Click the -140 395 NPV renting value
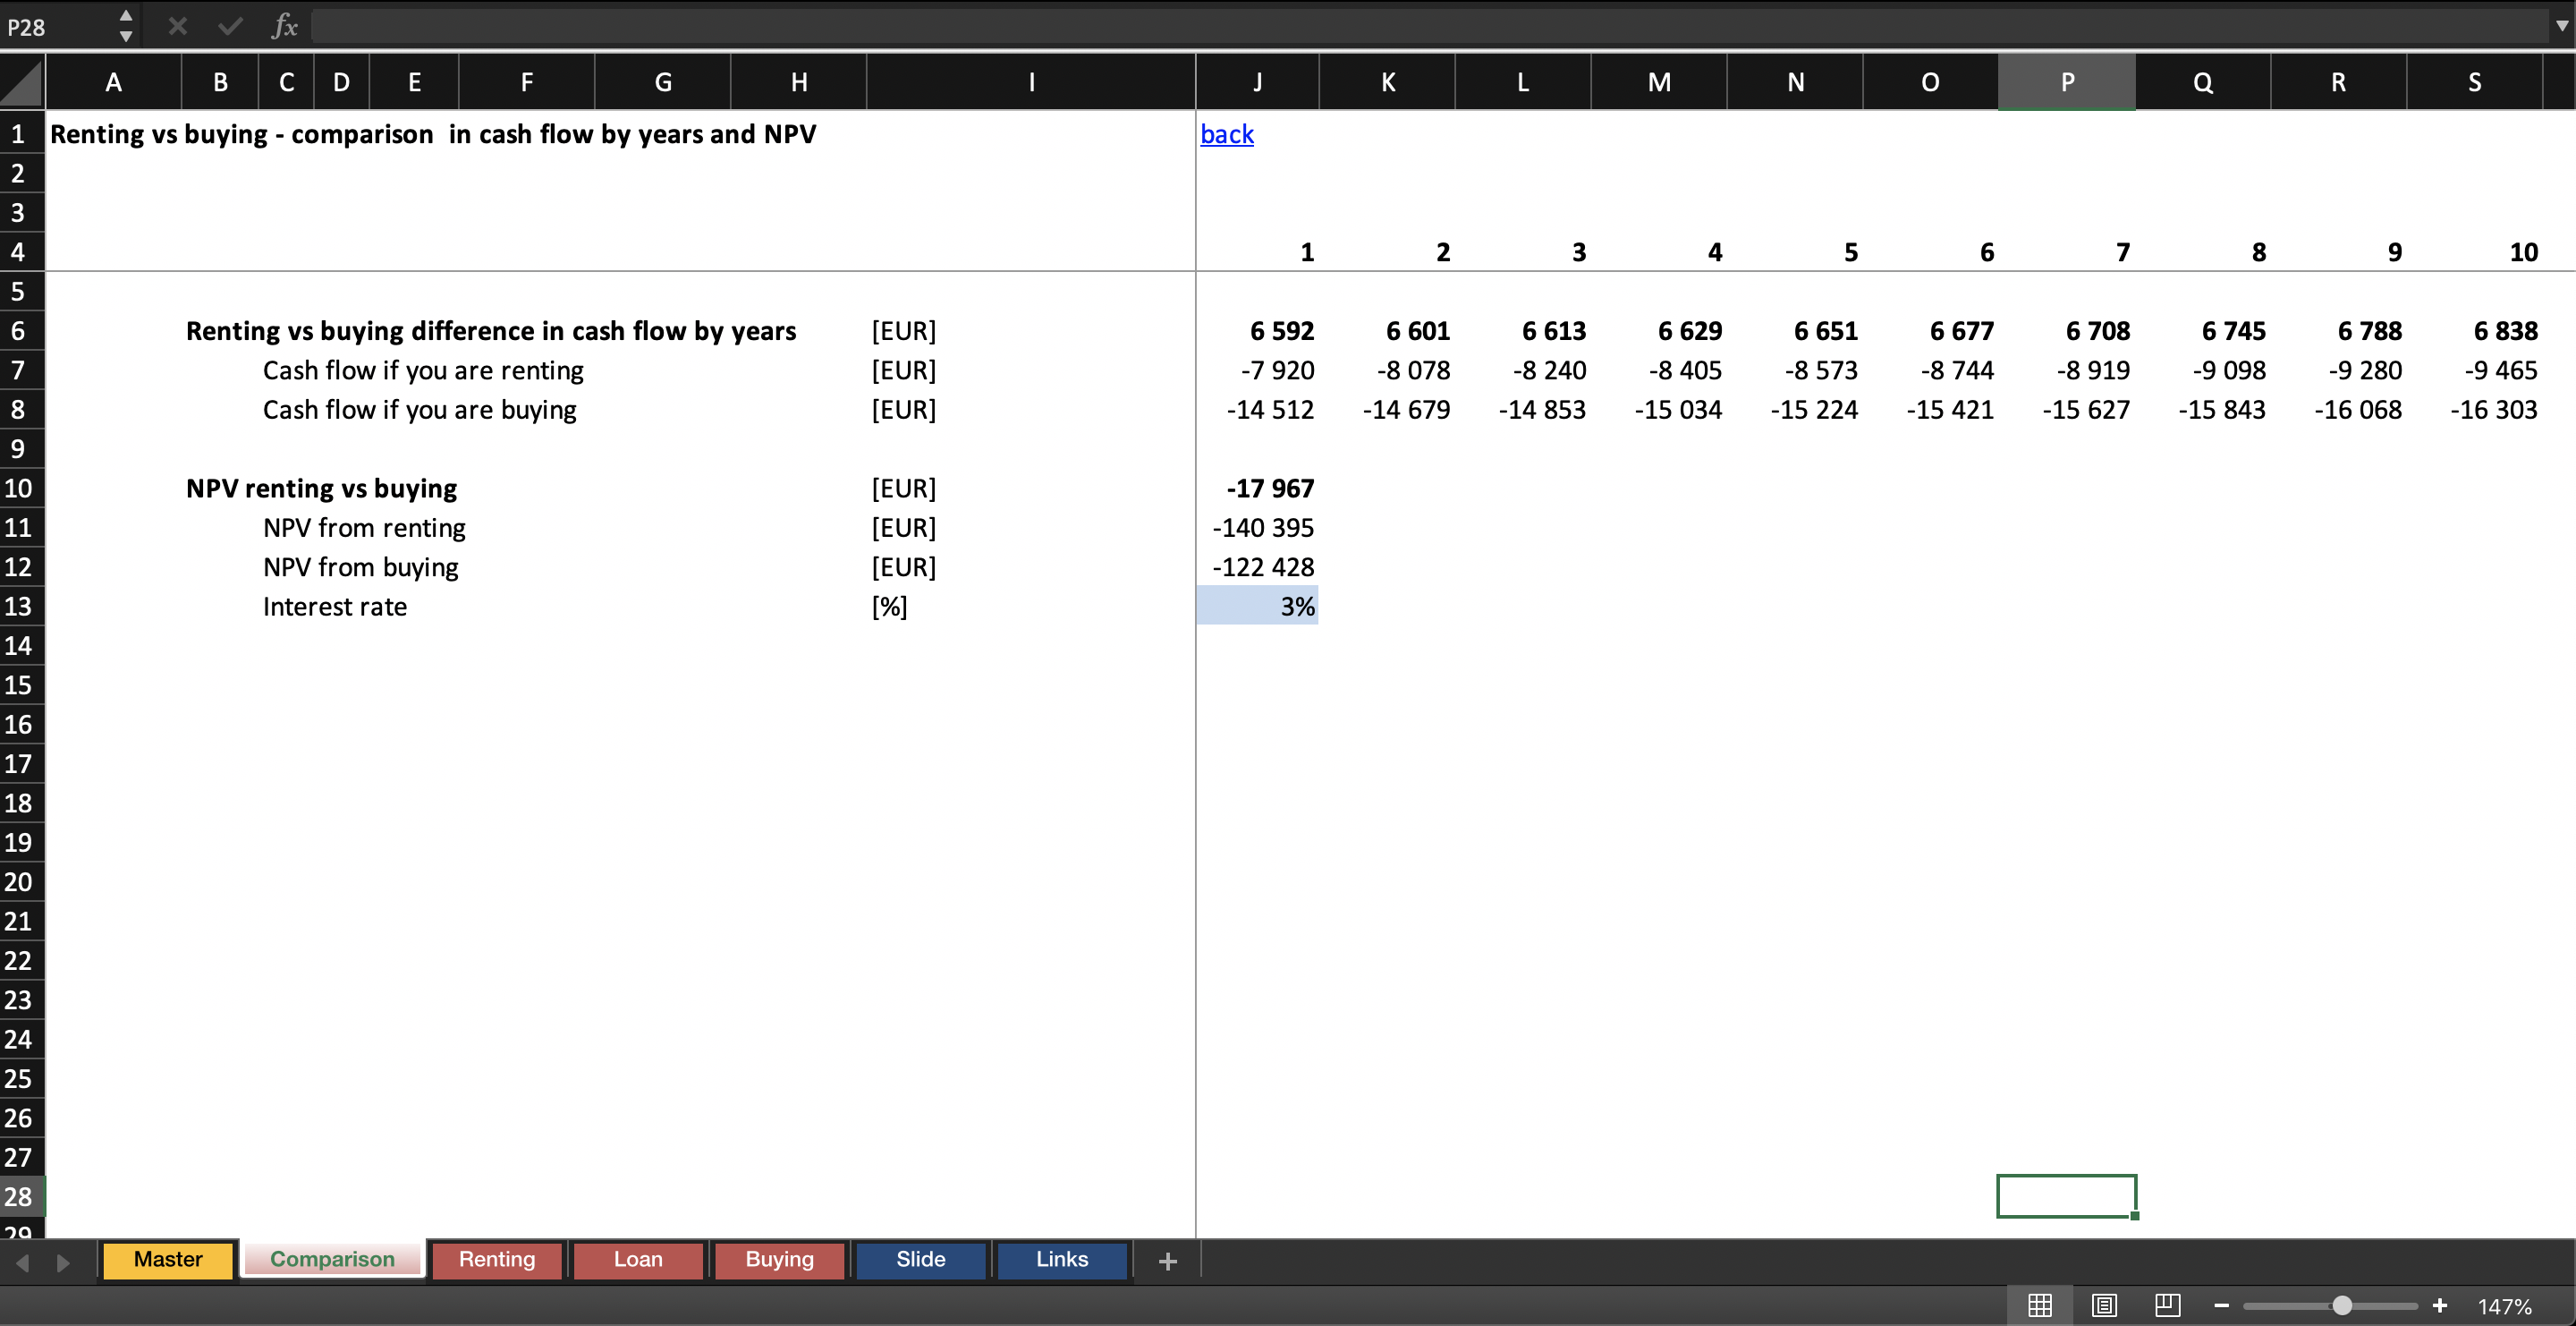 (1257, 528)
